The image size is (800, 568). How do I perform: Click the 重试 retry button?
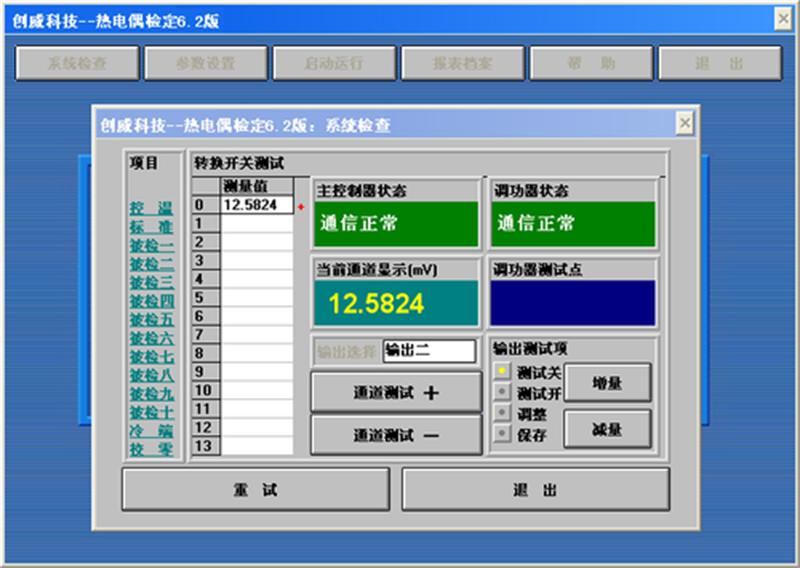coord(256,490)
